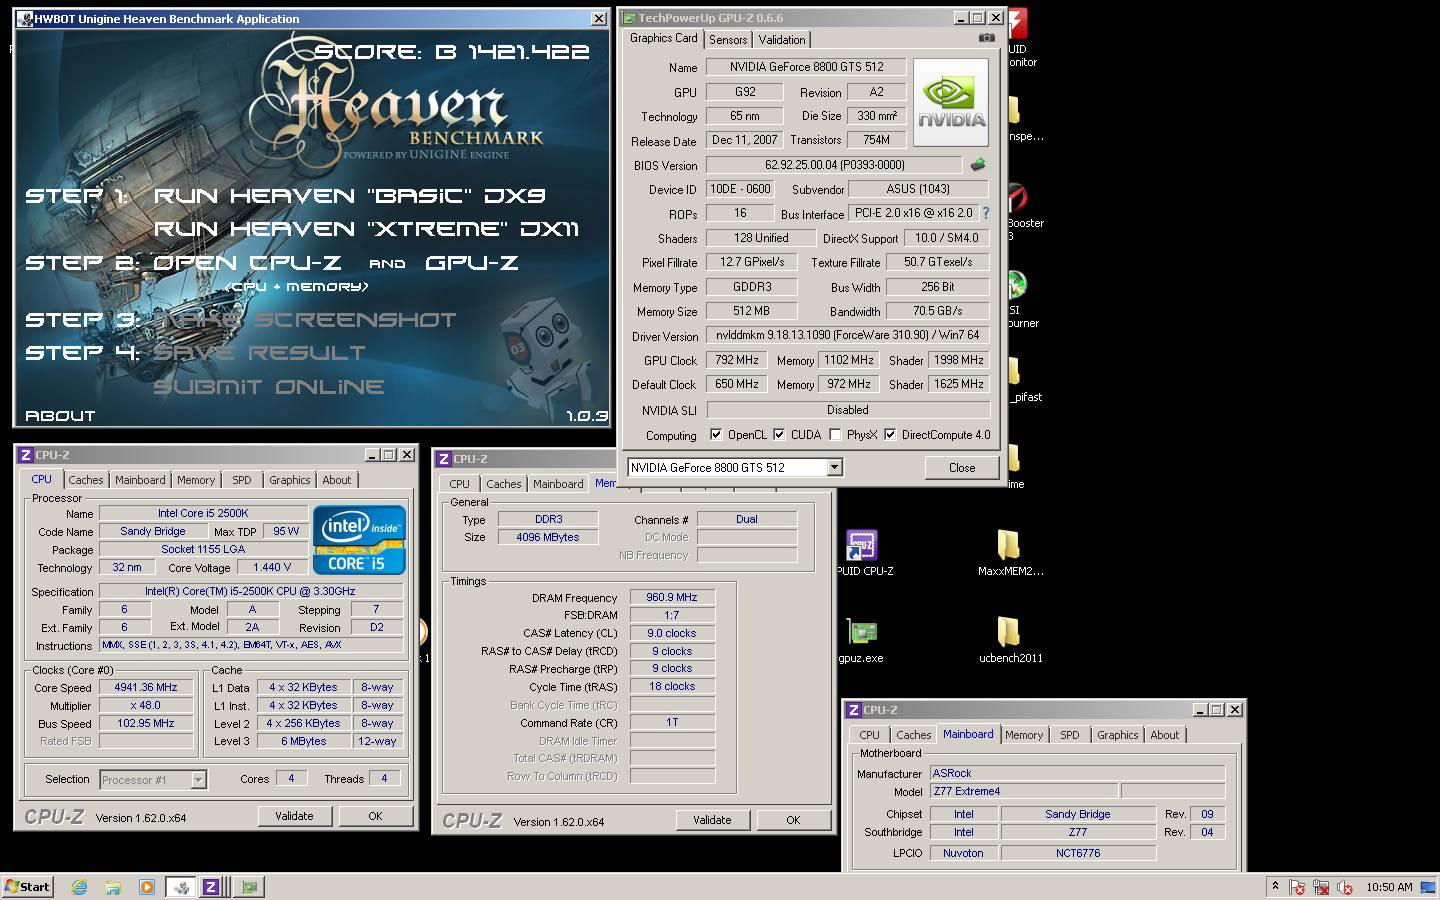Image resolution: width=1440 pixels, height=900 pixels.
Task: Open CPU tab in mainboard CPU-Z window
Action: [x=870, y=735]
